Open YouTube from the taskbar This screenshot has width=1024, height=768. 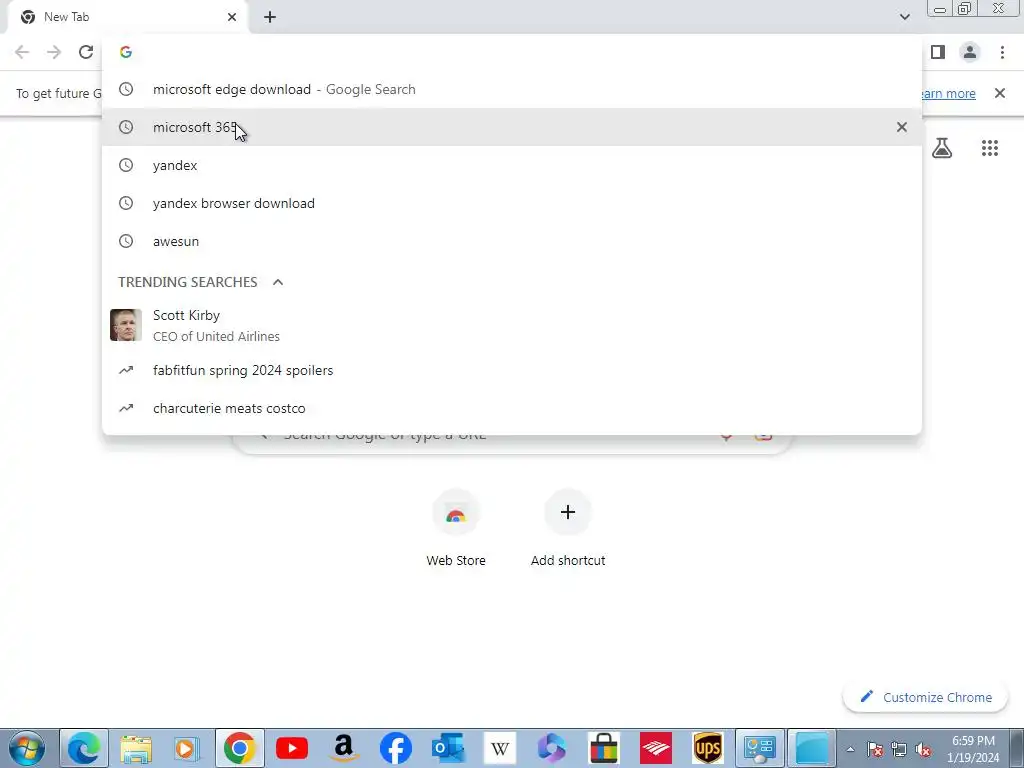click(292, 748)
